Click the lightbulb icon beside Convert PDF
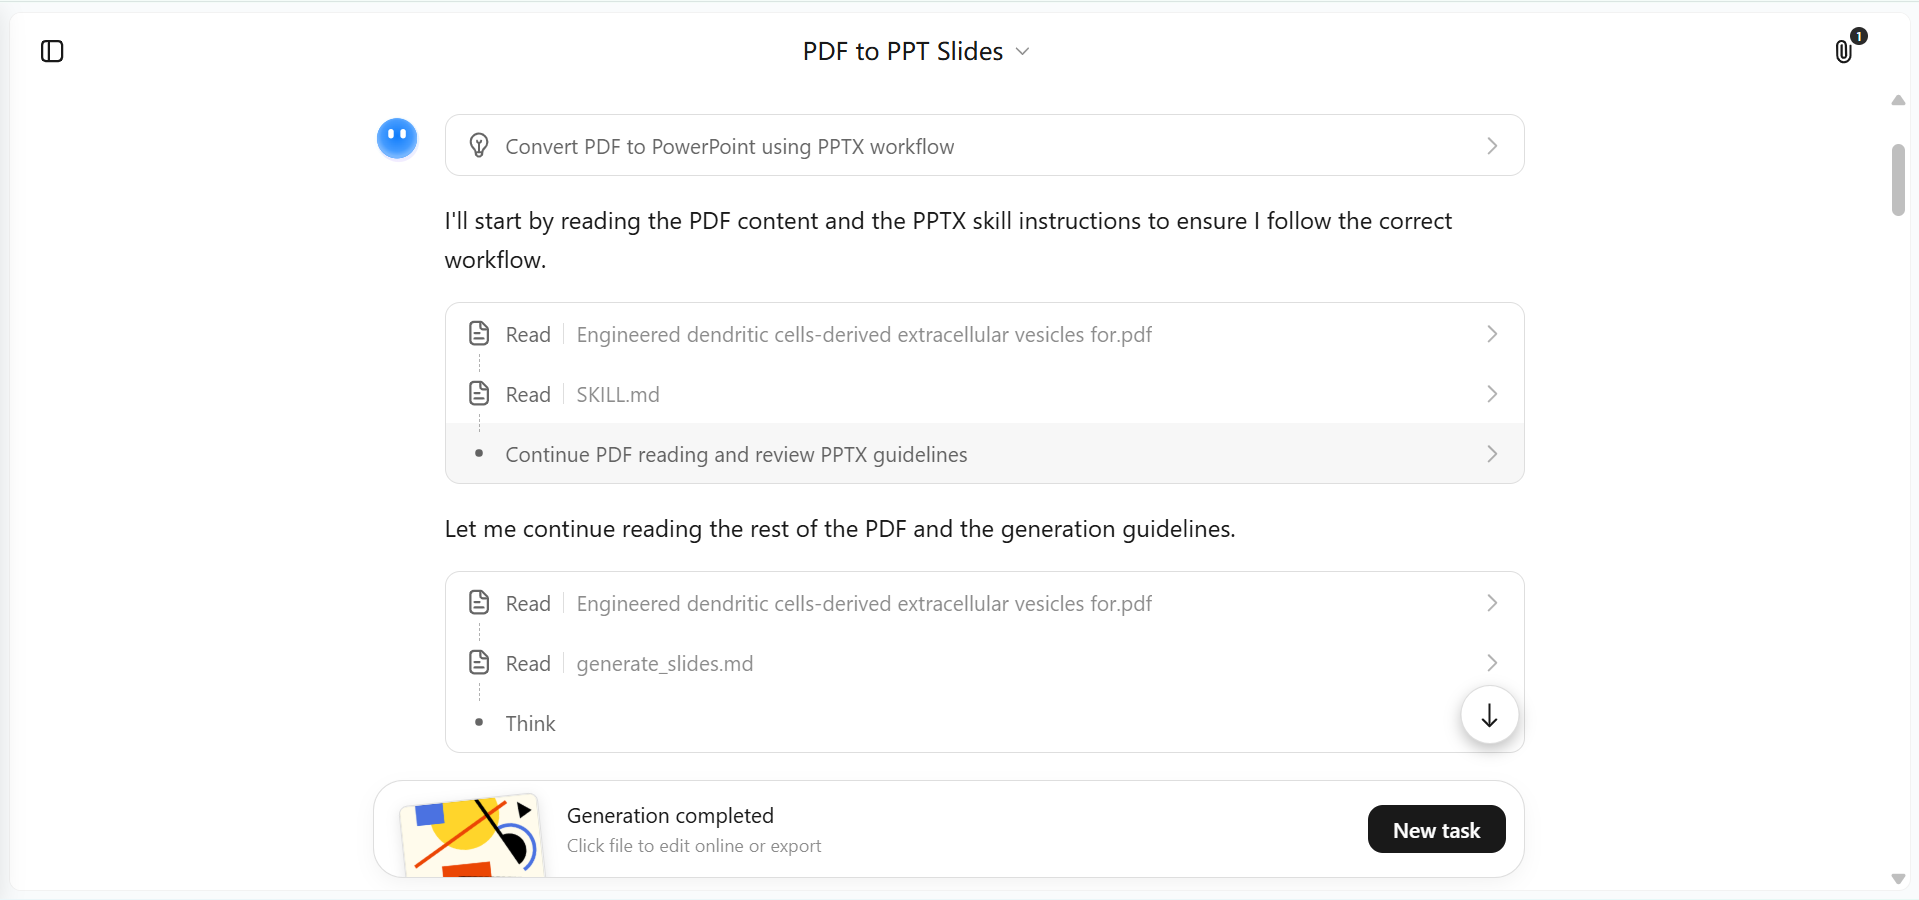Screen dimensions: 1919x900 [x=479, y=146]
